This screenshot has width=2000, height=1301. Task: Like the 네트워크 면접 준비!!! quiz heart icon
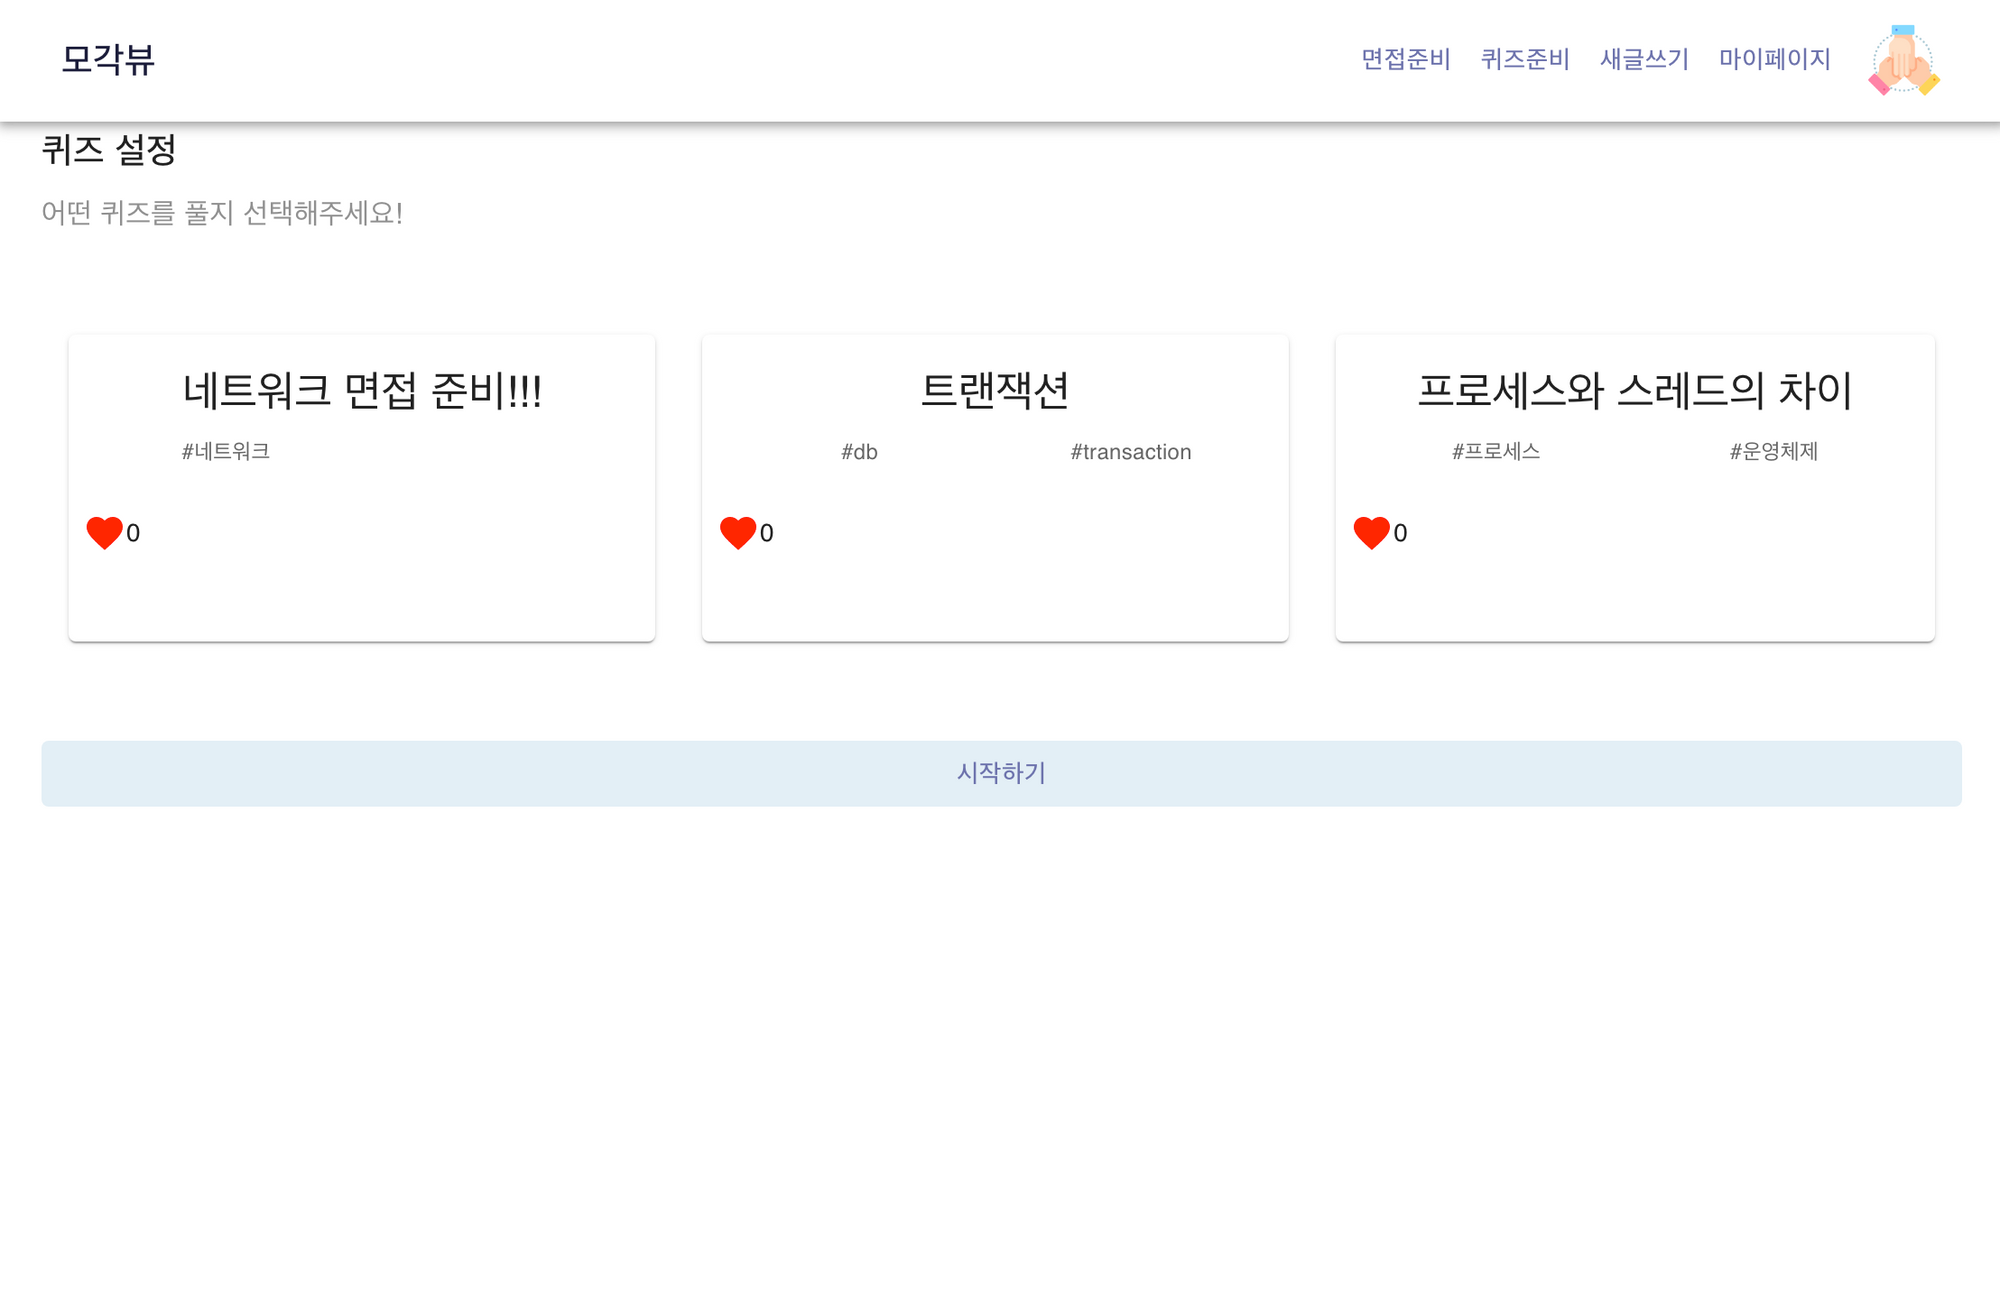tap(103, 531)
